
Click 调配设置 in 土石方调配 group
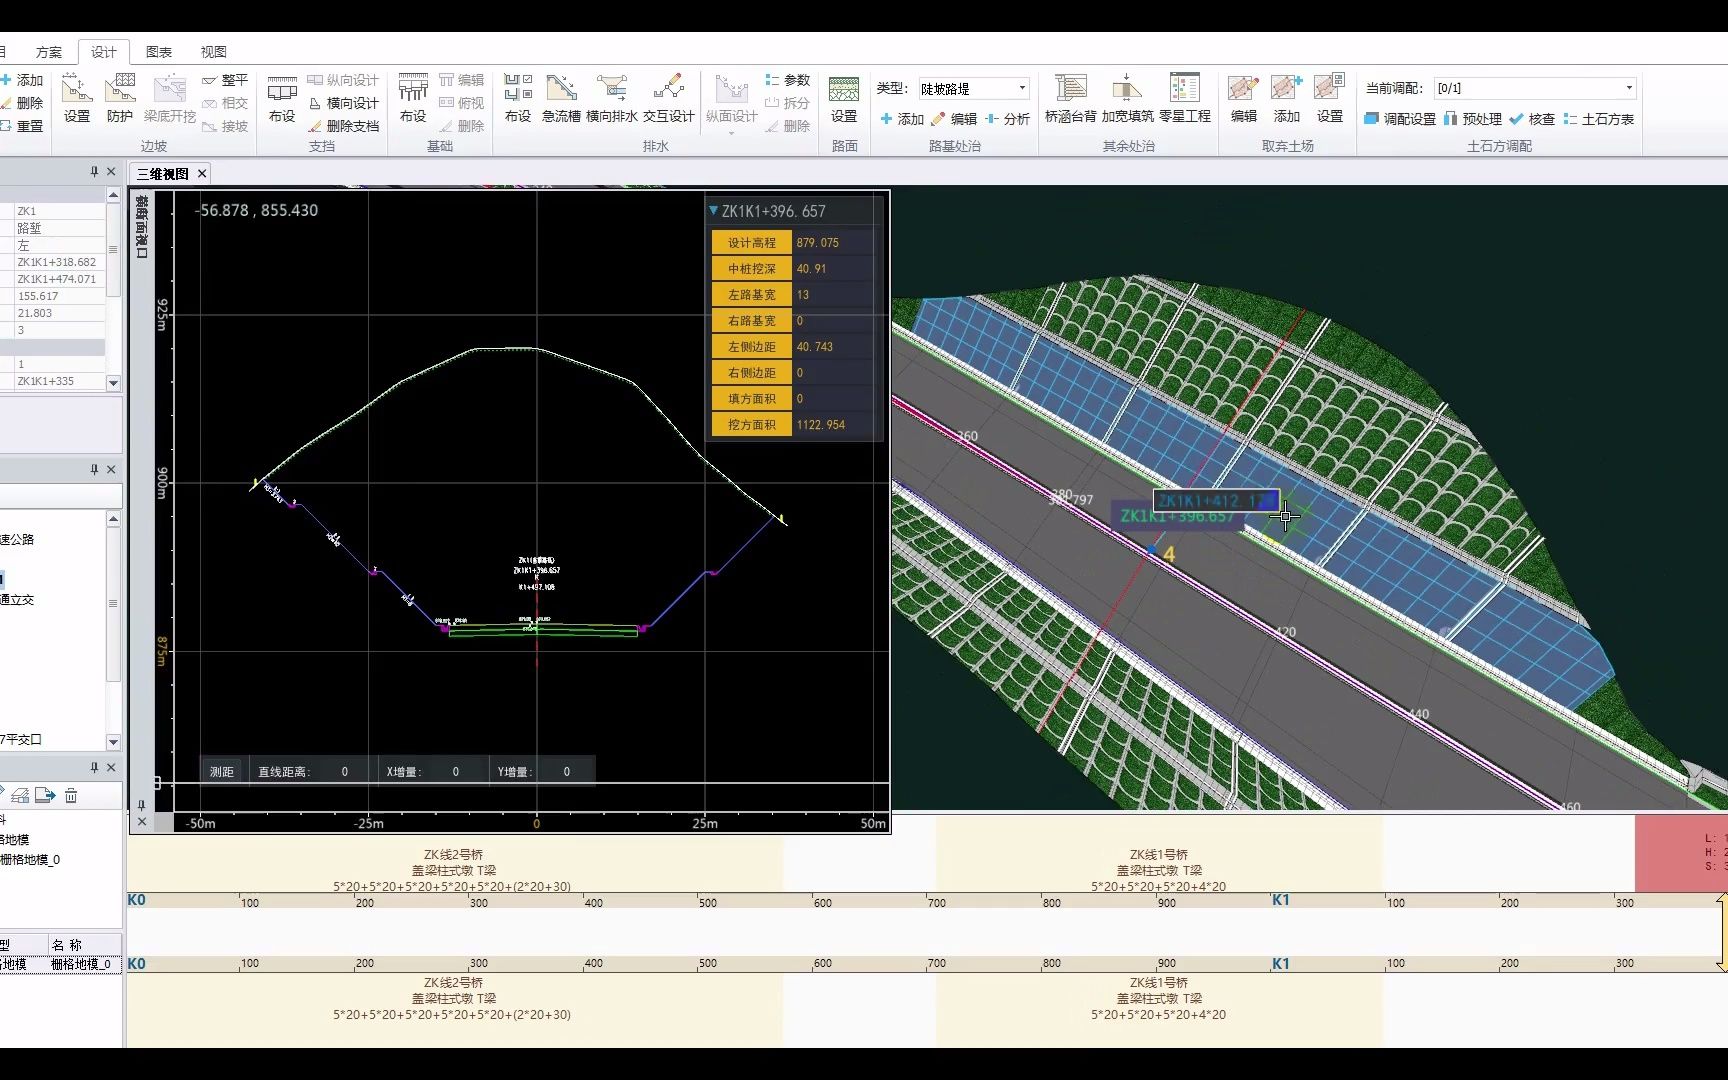coord(1404,118)
